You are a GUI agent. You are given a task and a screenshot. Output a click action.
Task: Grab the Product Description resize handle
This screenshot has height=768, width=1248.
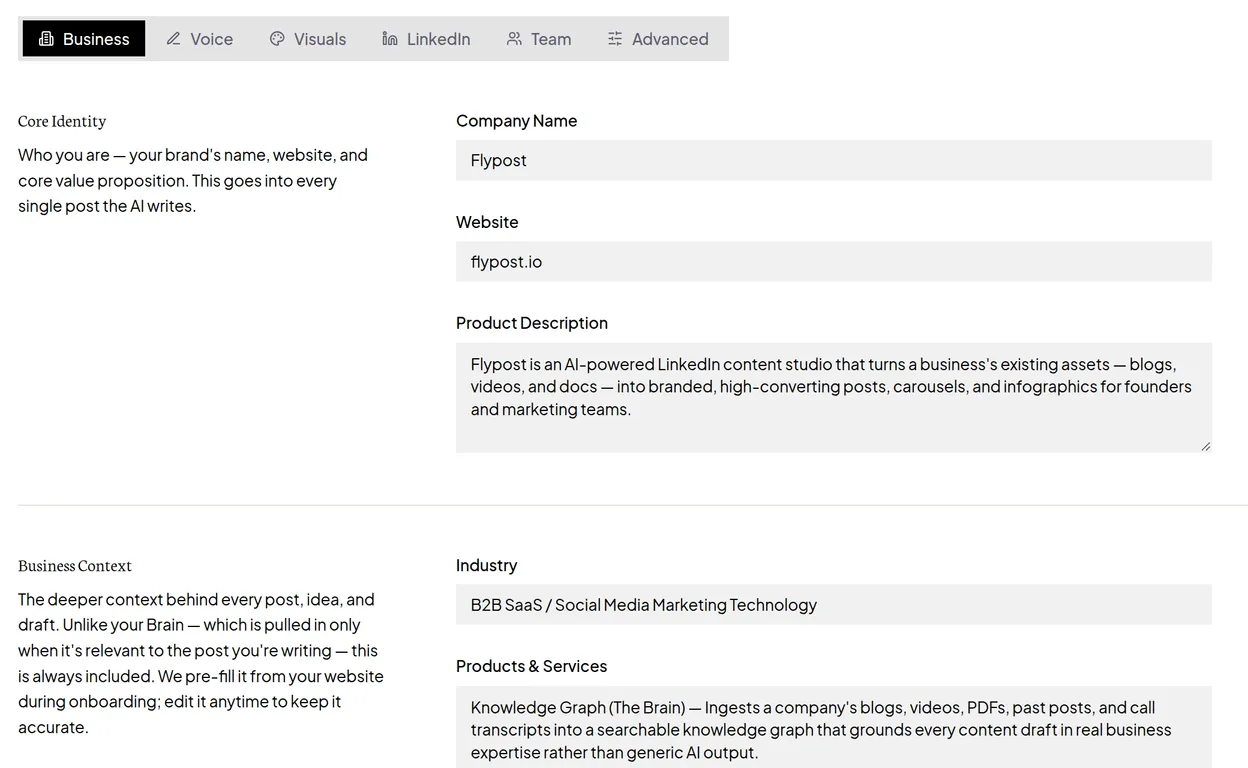(1205, 446)
